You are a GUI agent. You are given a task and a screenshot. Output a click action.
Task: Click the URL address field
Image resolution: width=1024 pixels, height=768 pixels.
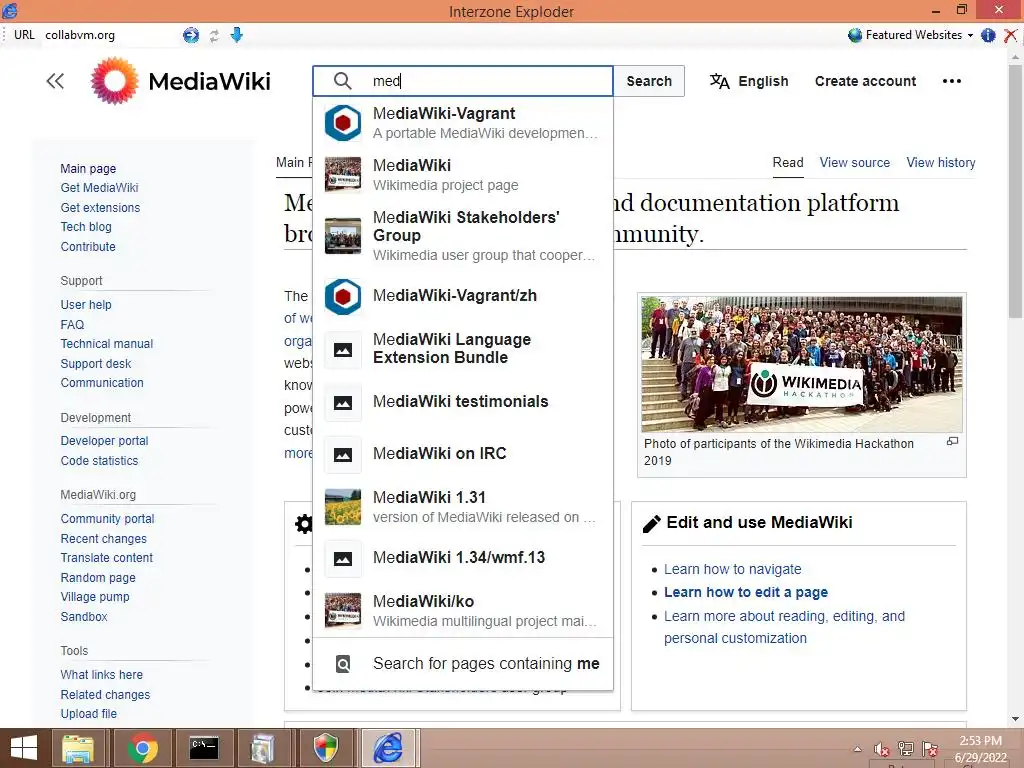tap(111, 35)
